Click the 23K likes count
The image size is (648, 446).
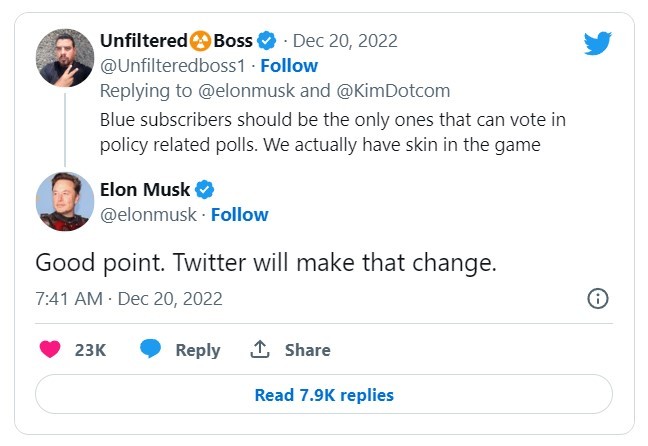pos(90,350)
